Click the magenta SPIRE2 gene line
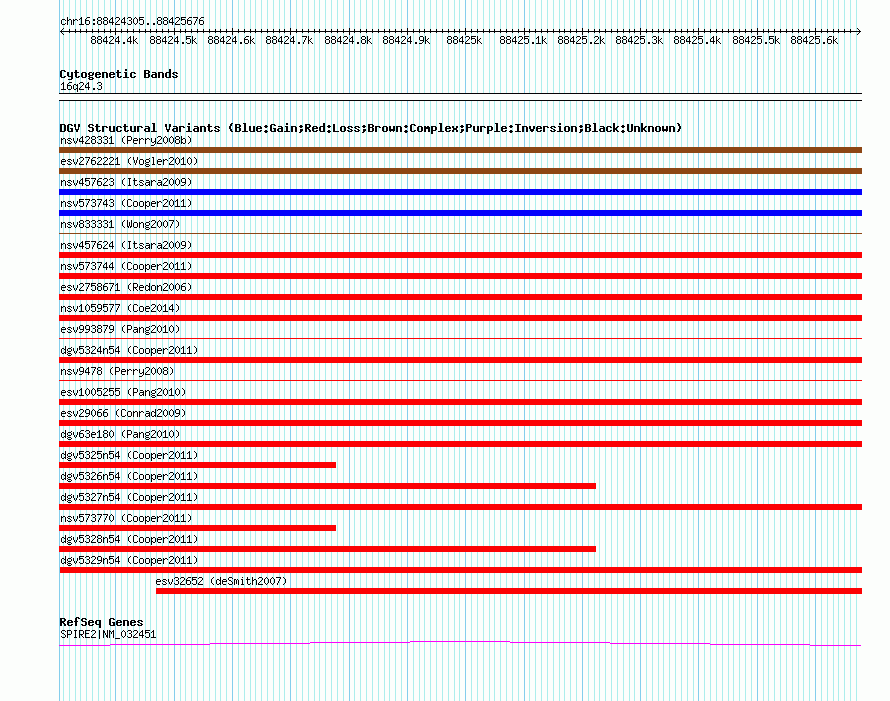The height and width of the screenshot is (701, 890). pyautogui.click(x=460, y=643)
